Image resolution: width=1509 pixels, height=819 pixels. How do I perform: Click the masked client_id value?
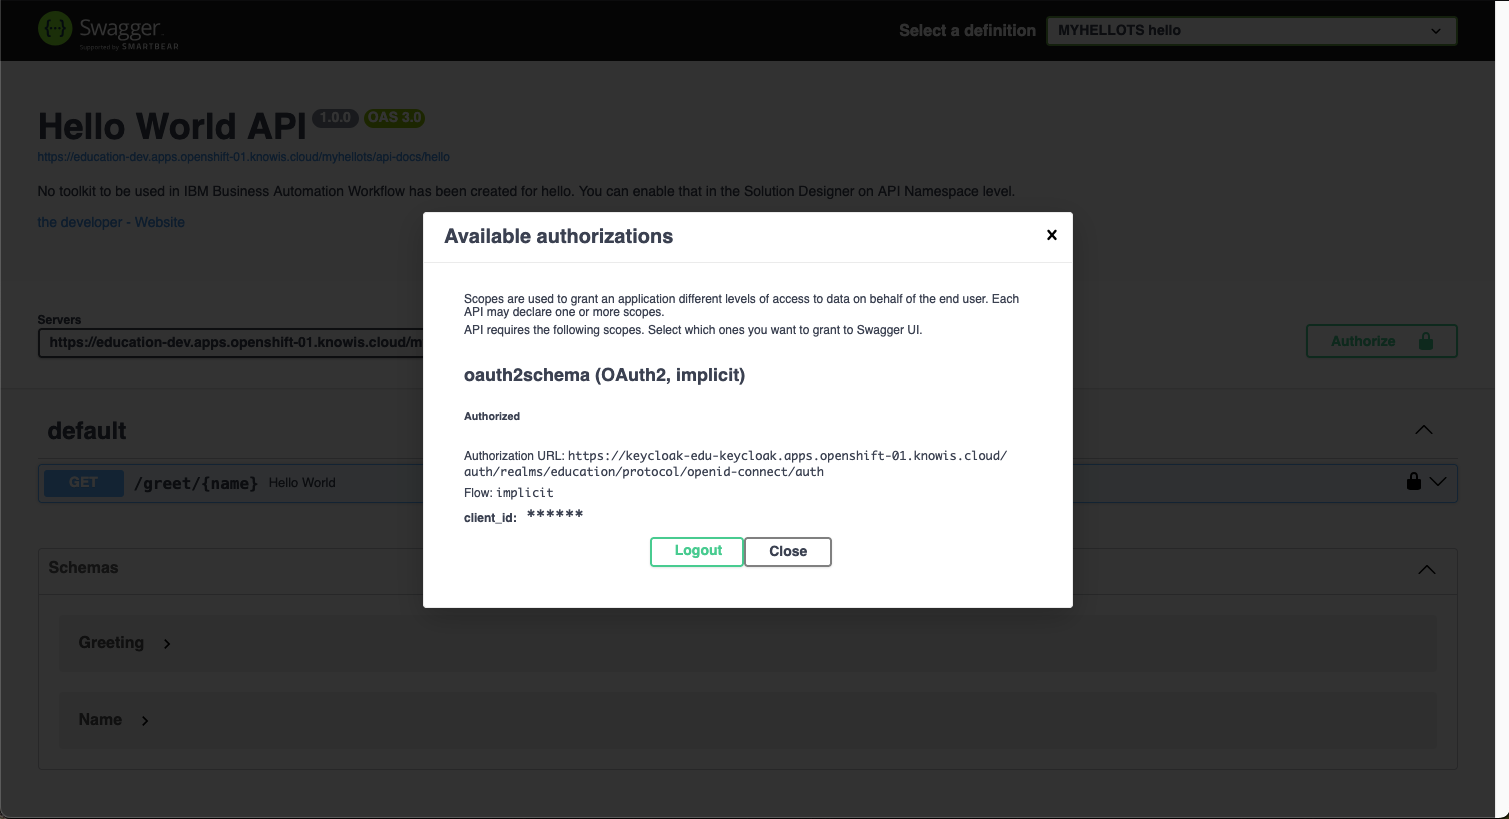[556, 514]
